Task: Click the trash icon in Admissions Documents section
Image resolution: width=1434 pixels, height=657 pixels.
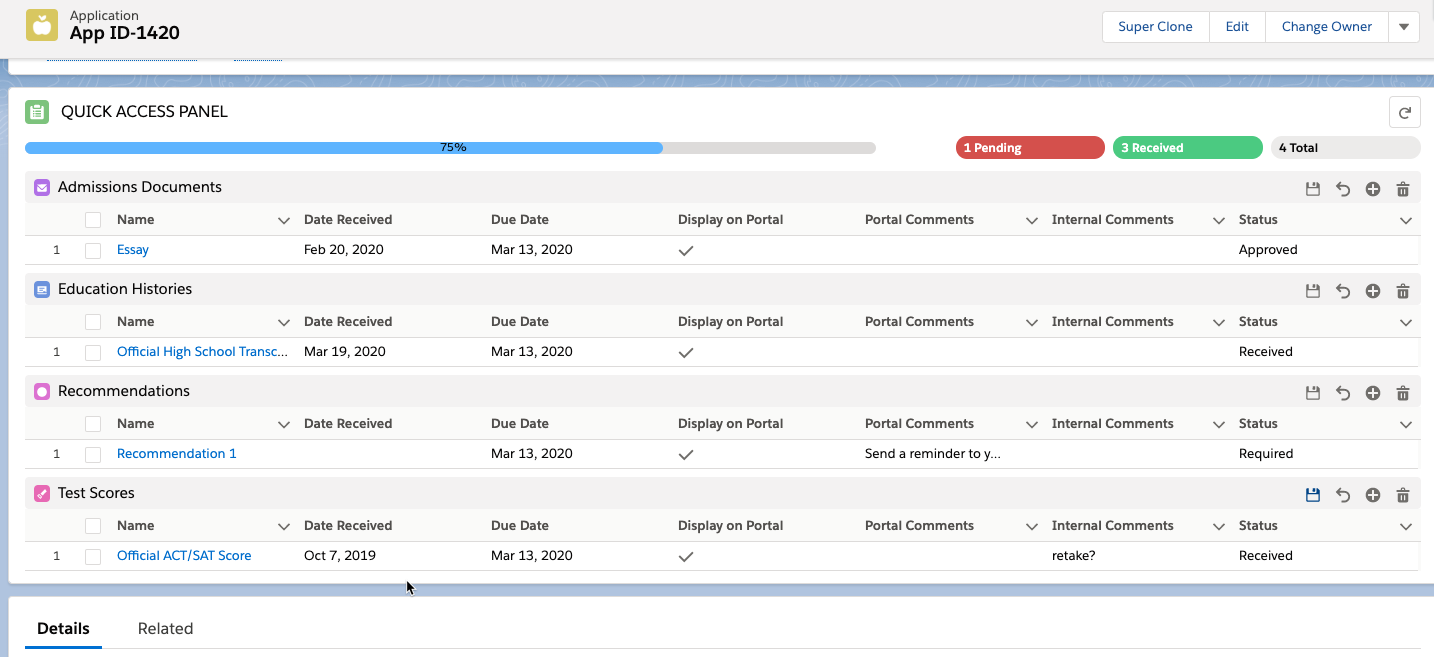Action: click(x=1403, y=189)
